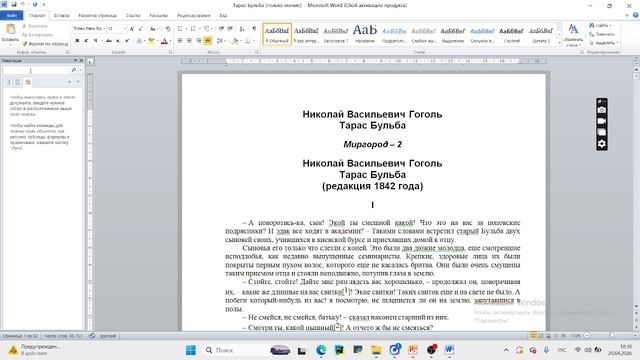Open Microsoft Edge from taskbar

click(321, 350)
